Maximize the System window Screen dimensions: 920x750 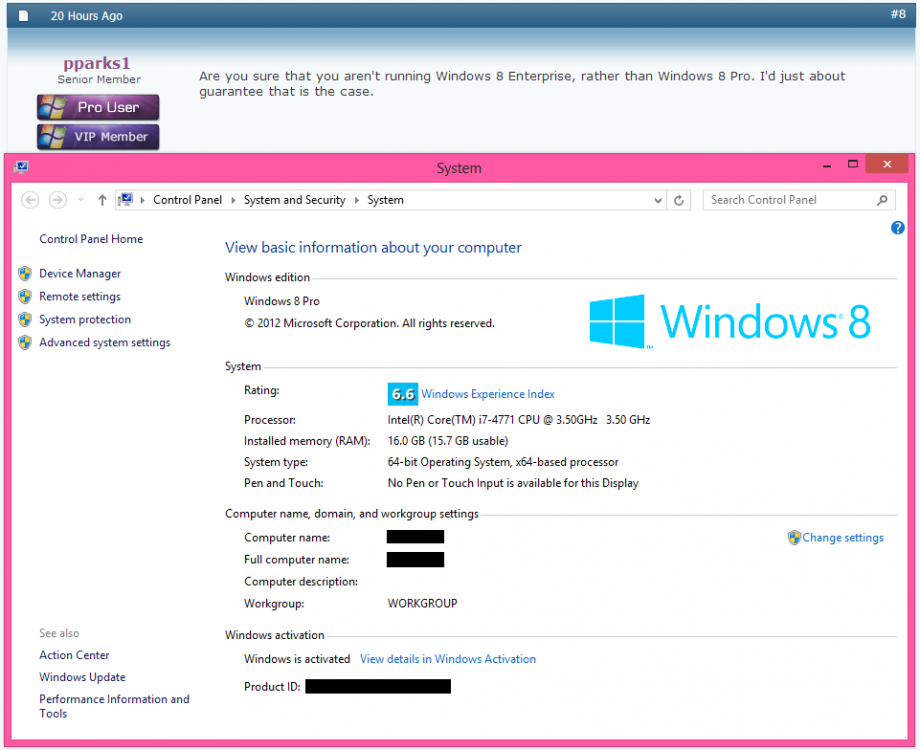tap(853, 164)
